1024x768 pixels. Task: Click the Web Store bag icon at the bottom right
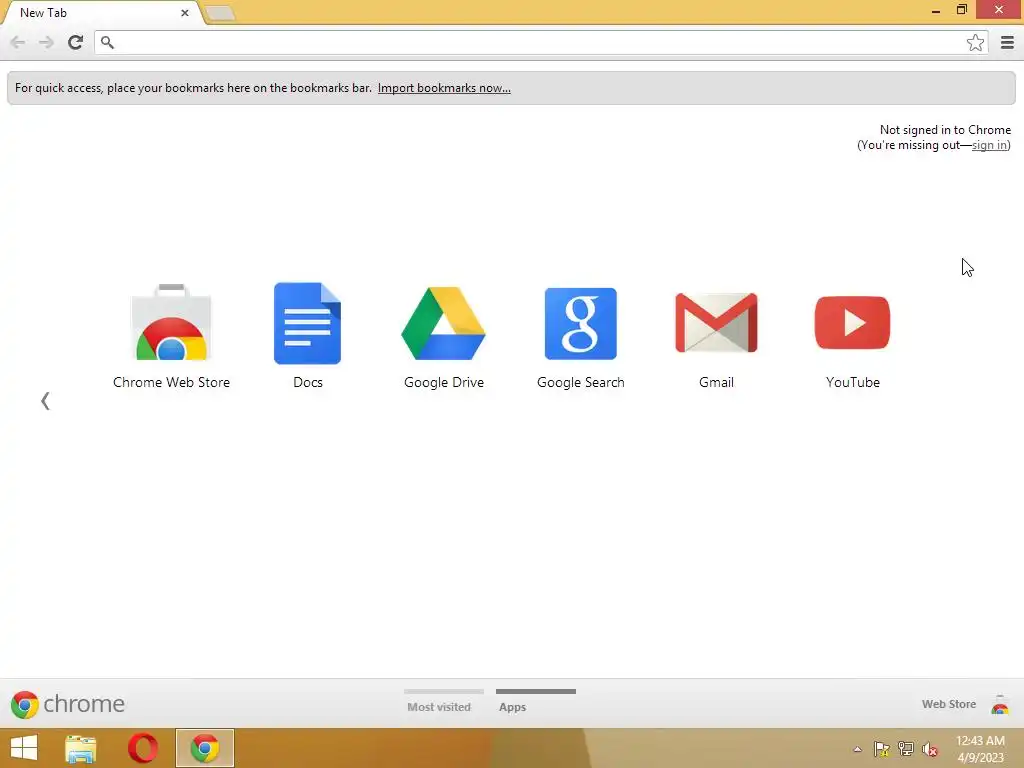[x=1000, y=705]
